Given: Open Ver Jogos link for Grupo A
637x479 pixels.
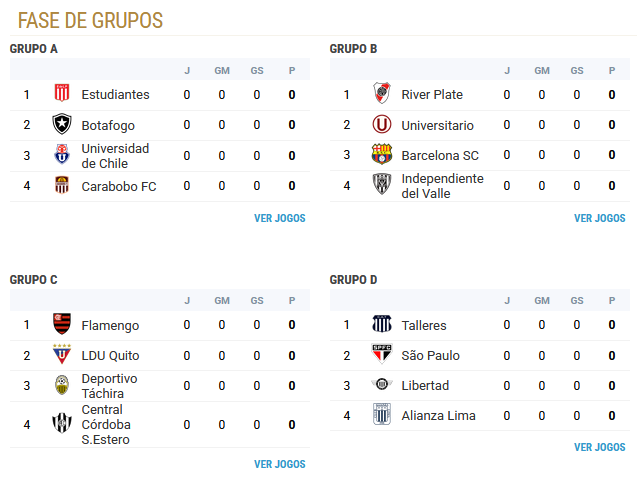Looking at the screenshot, I should [280, 218].
